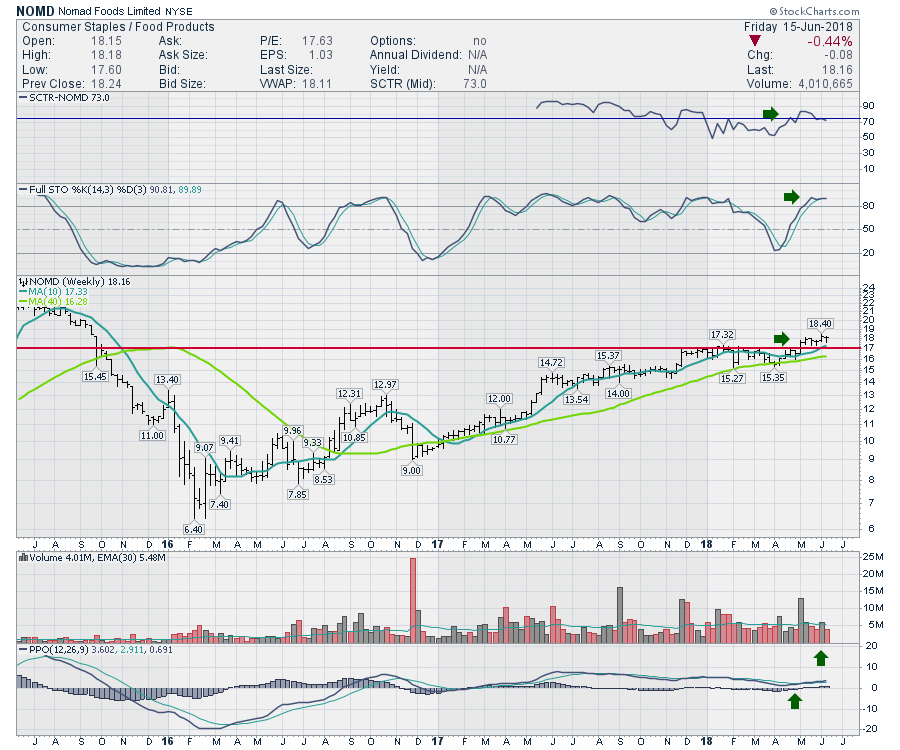The height and width of the screenshot is (750, 900).
Task: Click the MA(40) 16.28 legend entry
Action: coord(53,301)
